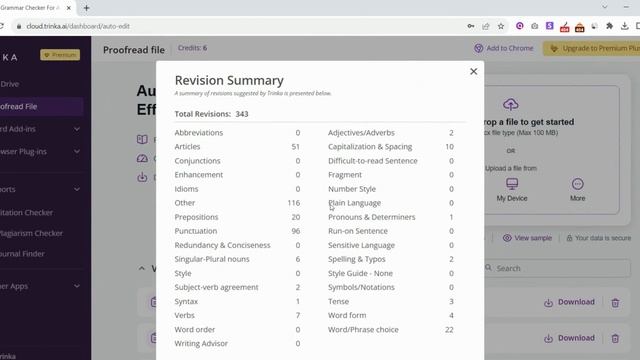Click View sample link
Image resolution: width=640 pixels, height=360 pixels.
[x=527, y=238]
